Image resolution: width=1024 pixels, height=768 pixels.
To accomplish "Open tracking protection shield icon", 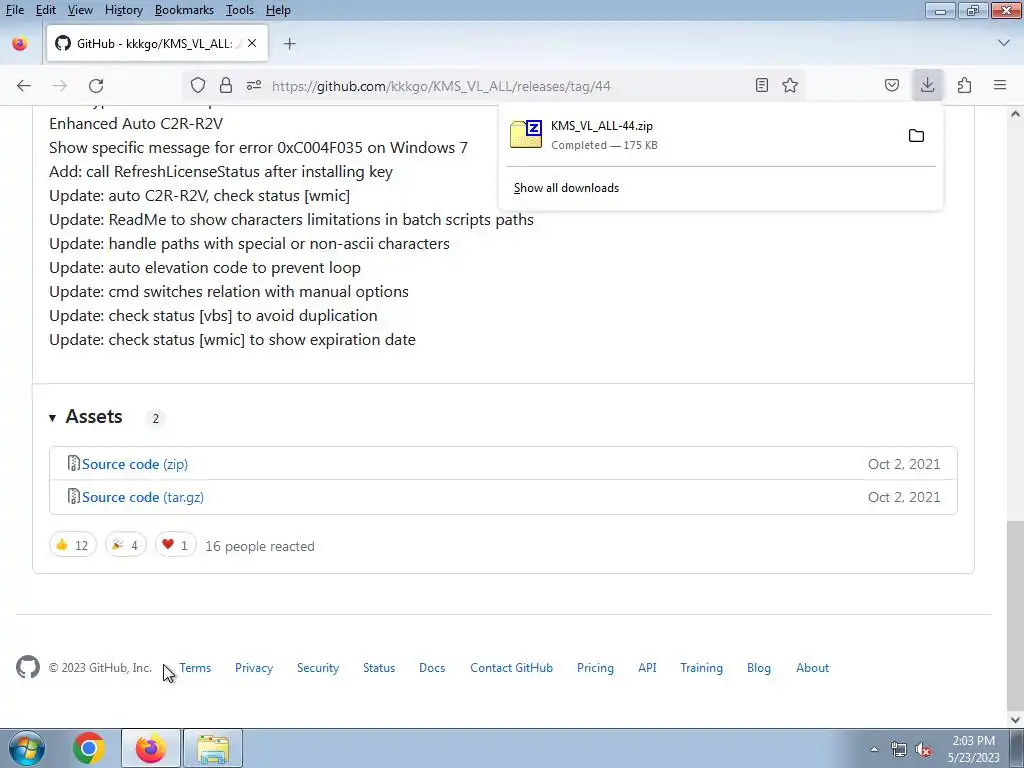I will (x=198, y=86).
